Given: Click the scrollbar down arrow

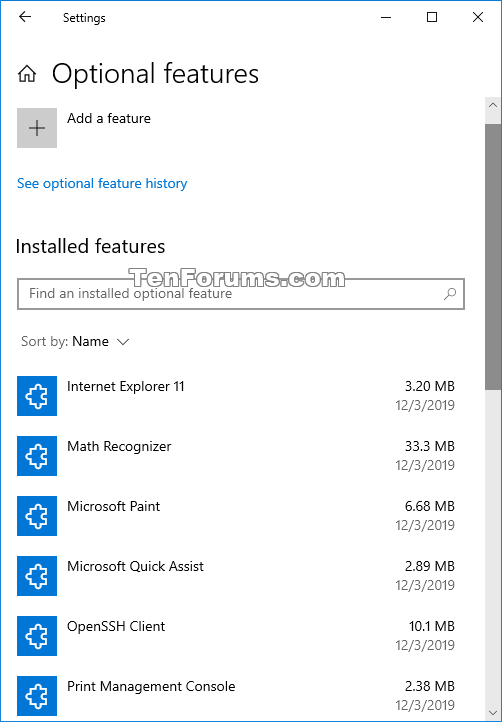Looking at the screenshot, I should (493, 713).
